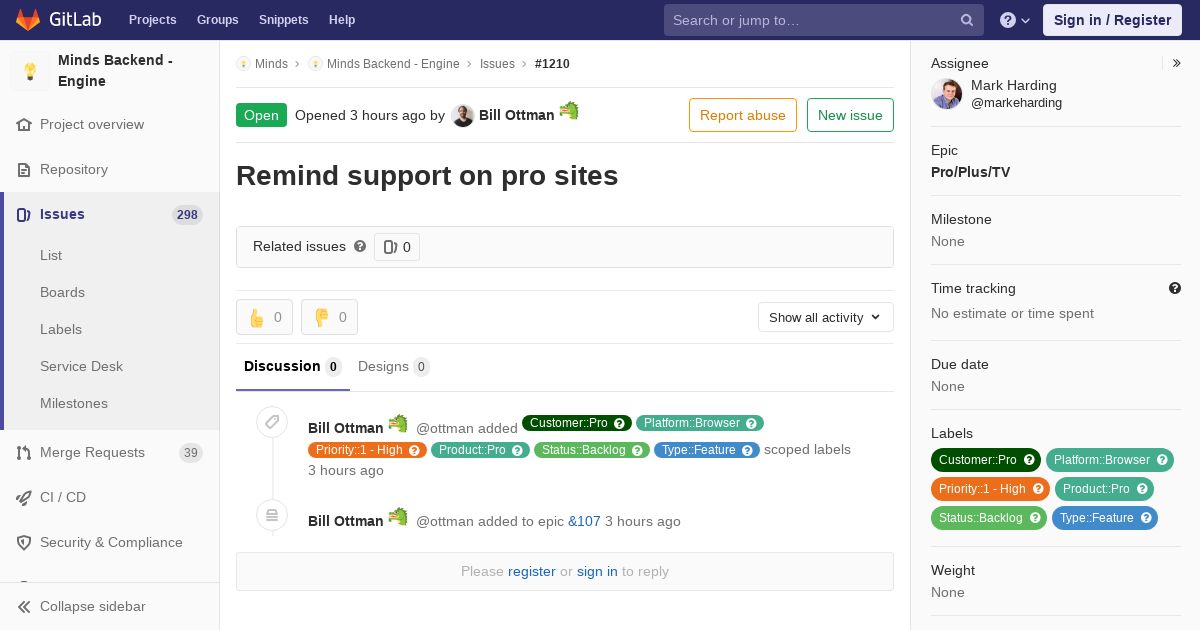The width and height of the screenshot is (1200, 630).
Task: Click Bill Ottman's avatar in the header line
Action: click(x=462, y=116)
